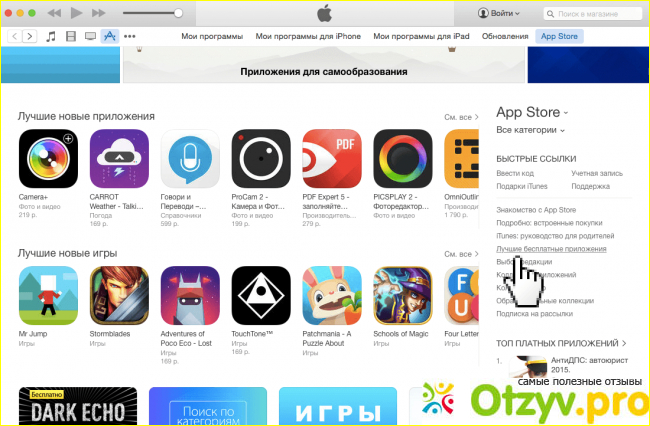Click the play button
The height and width of the screenshot is (426, 650).
coord(76,13)
